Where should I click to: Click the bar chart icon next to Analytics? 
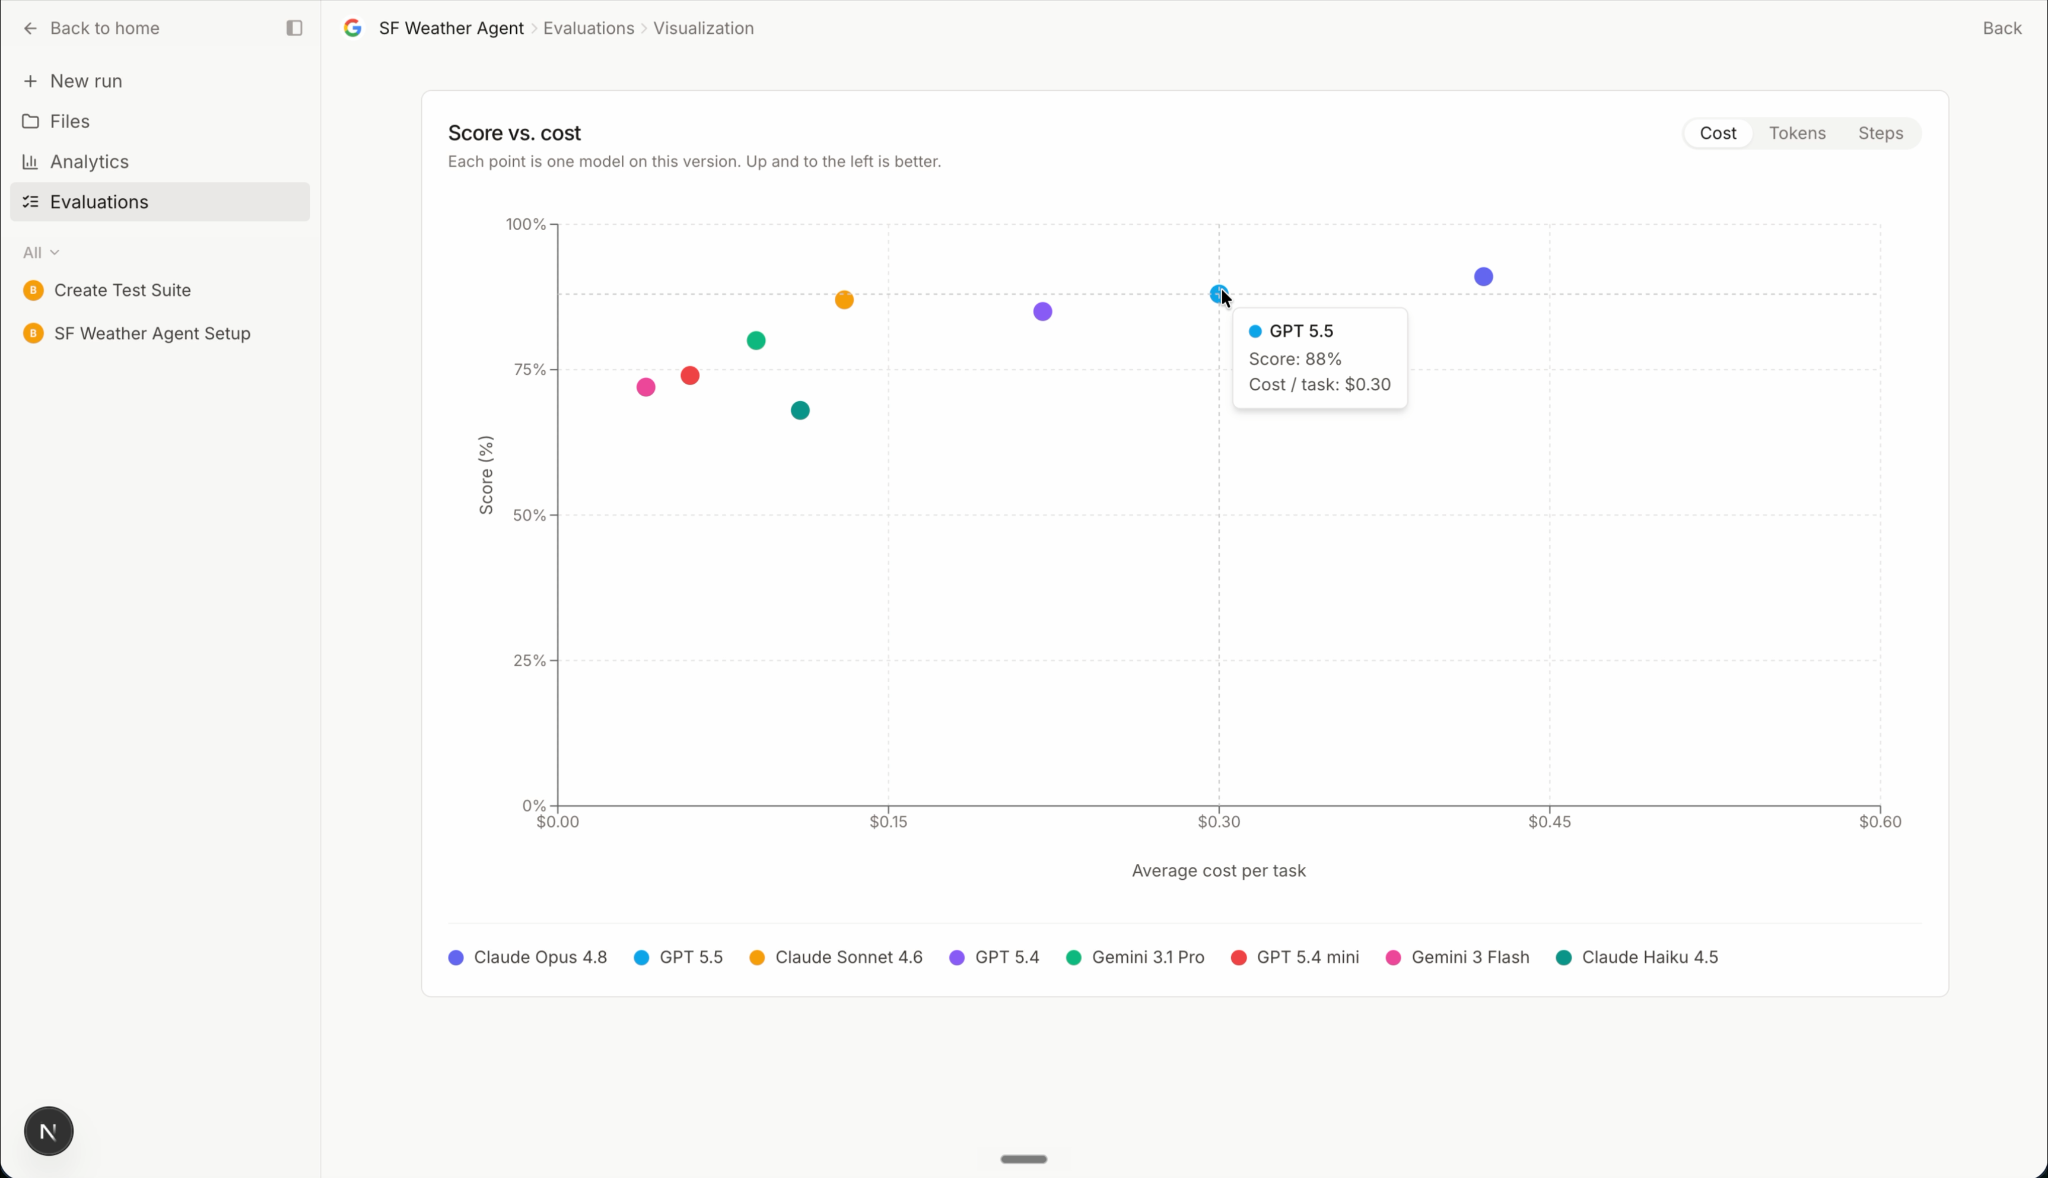[x=30, y=161]
